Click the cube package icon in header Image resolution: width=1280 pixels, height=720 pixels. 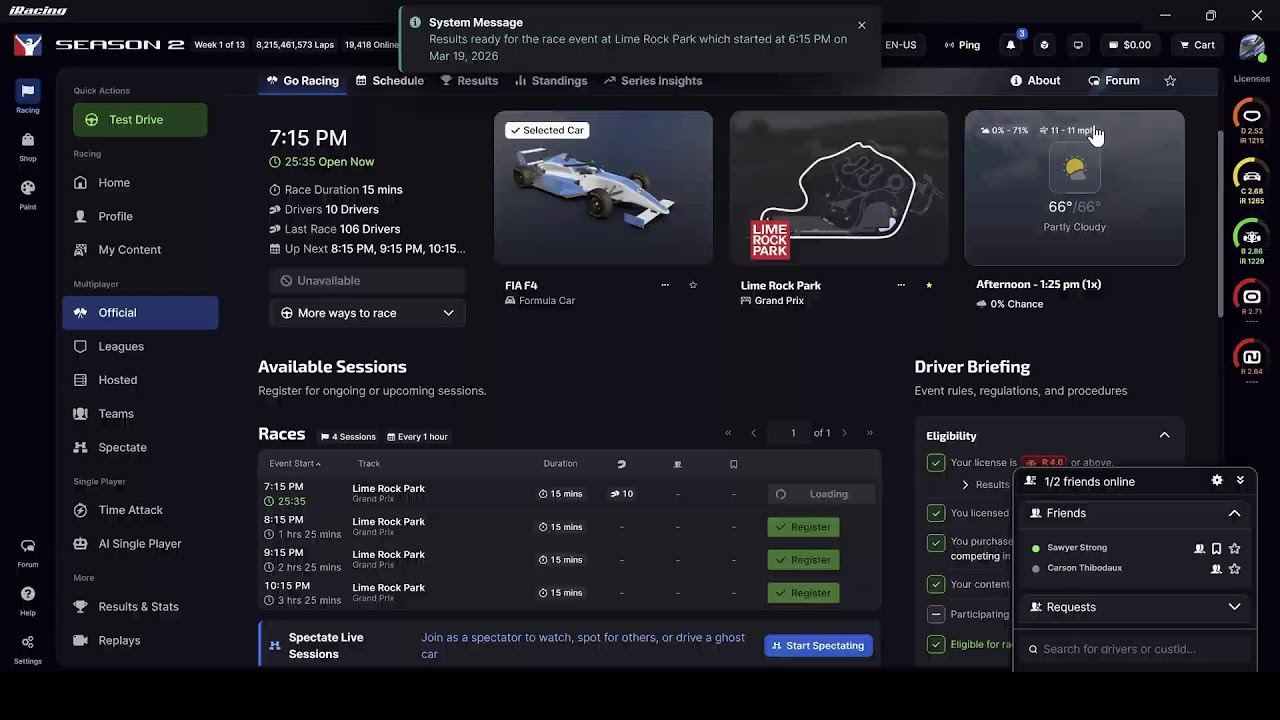click(x=1044, y=45)
